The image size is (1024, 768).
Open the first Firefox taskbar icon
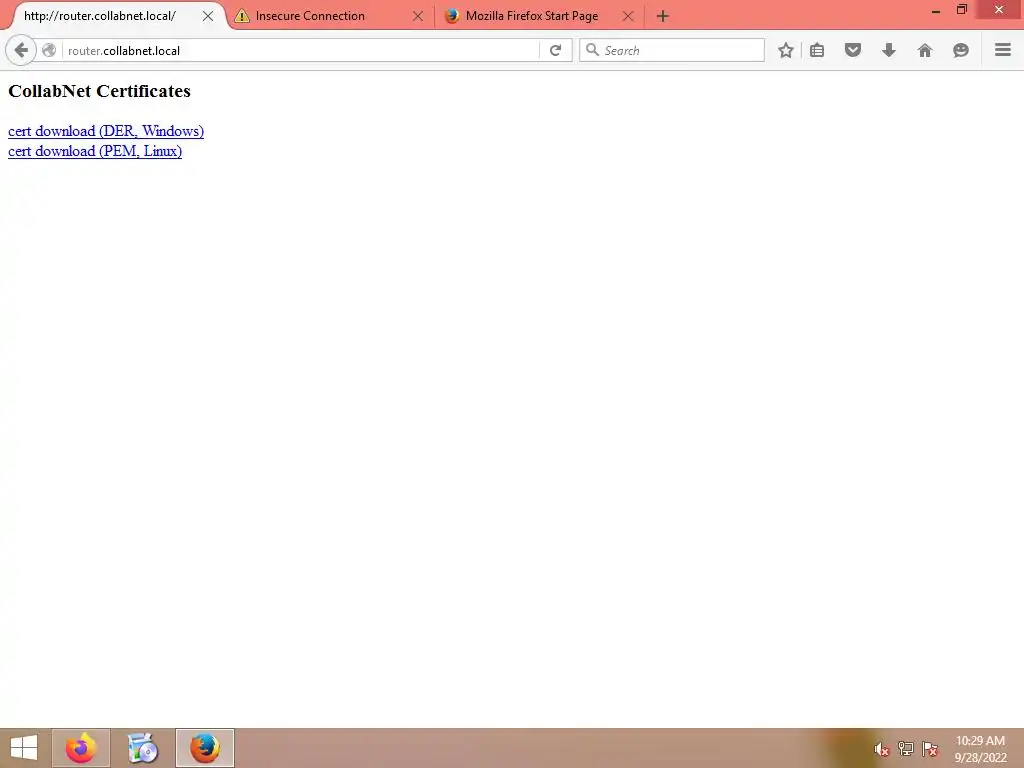pos(81,748)
